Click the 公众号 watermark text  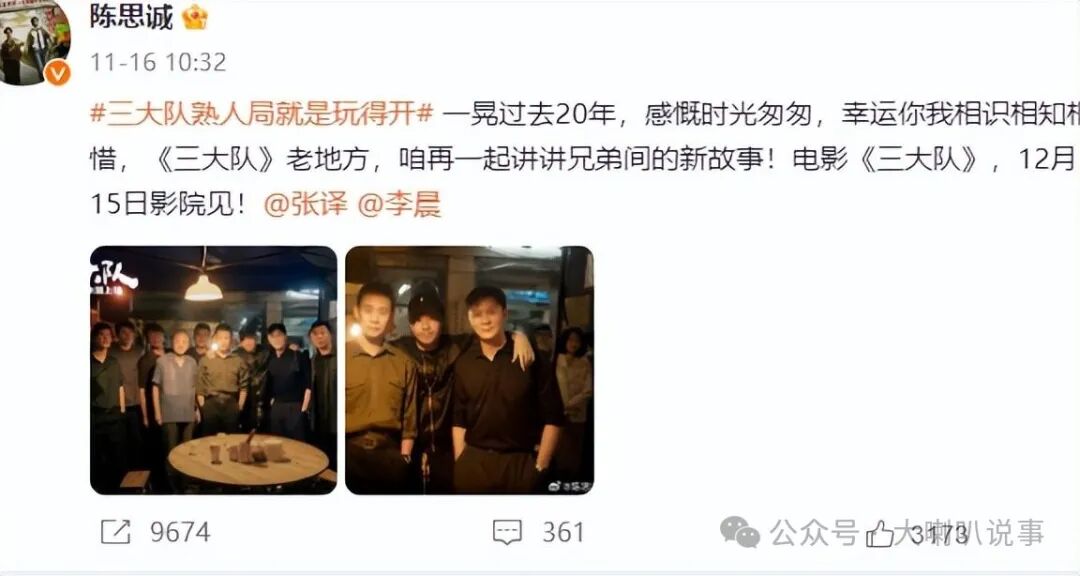pyautogui.click(x=814, y=533)
